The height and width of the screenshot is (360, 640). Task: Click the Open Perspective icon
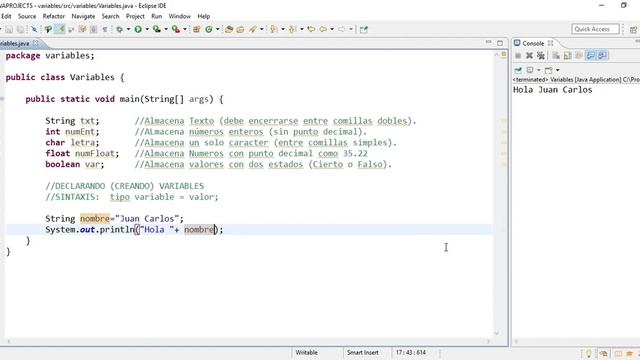[x=633, y=29]
